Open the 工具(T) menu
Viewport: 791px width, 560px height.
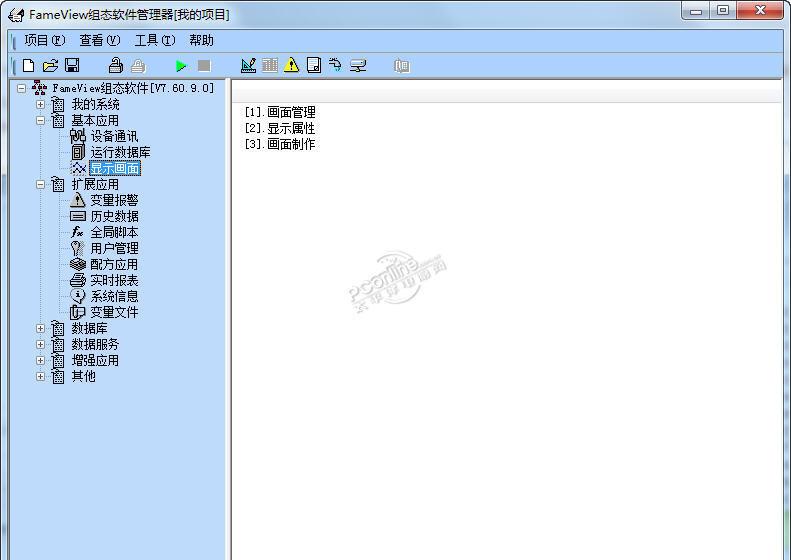coord(155,40)
